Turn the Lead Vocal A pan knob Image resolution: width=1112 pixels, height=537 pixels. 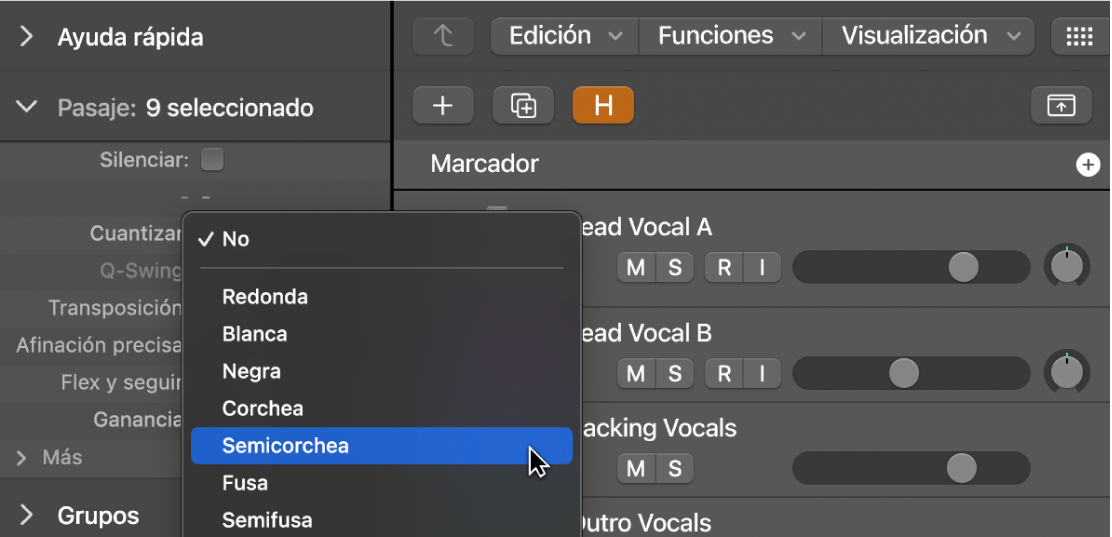1067,267
